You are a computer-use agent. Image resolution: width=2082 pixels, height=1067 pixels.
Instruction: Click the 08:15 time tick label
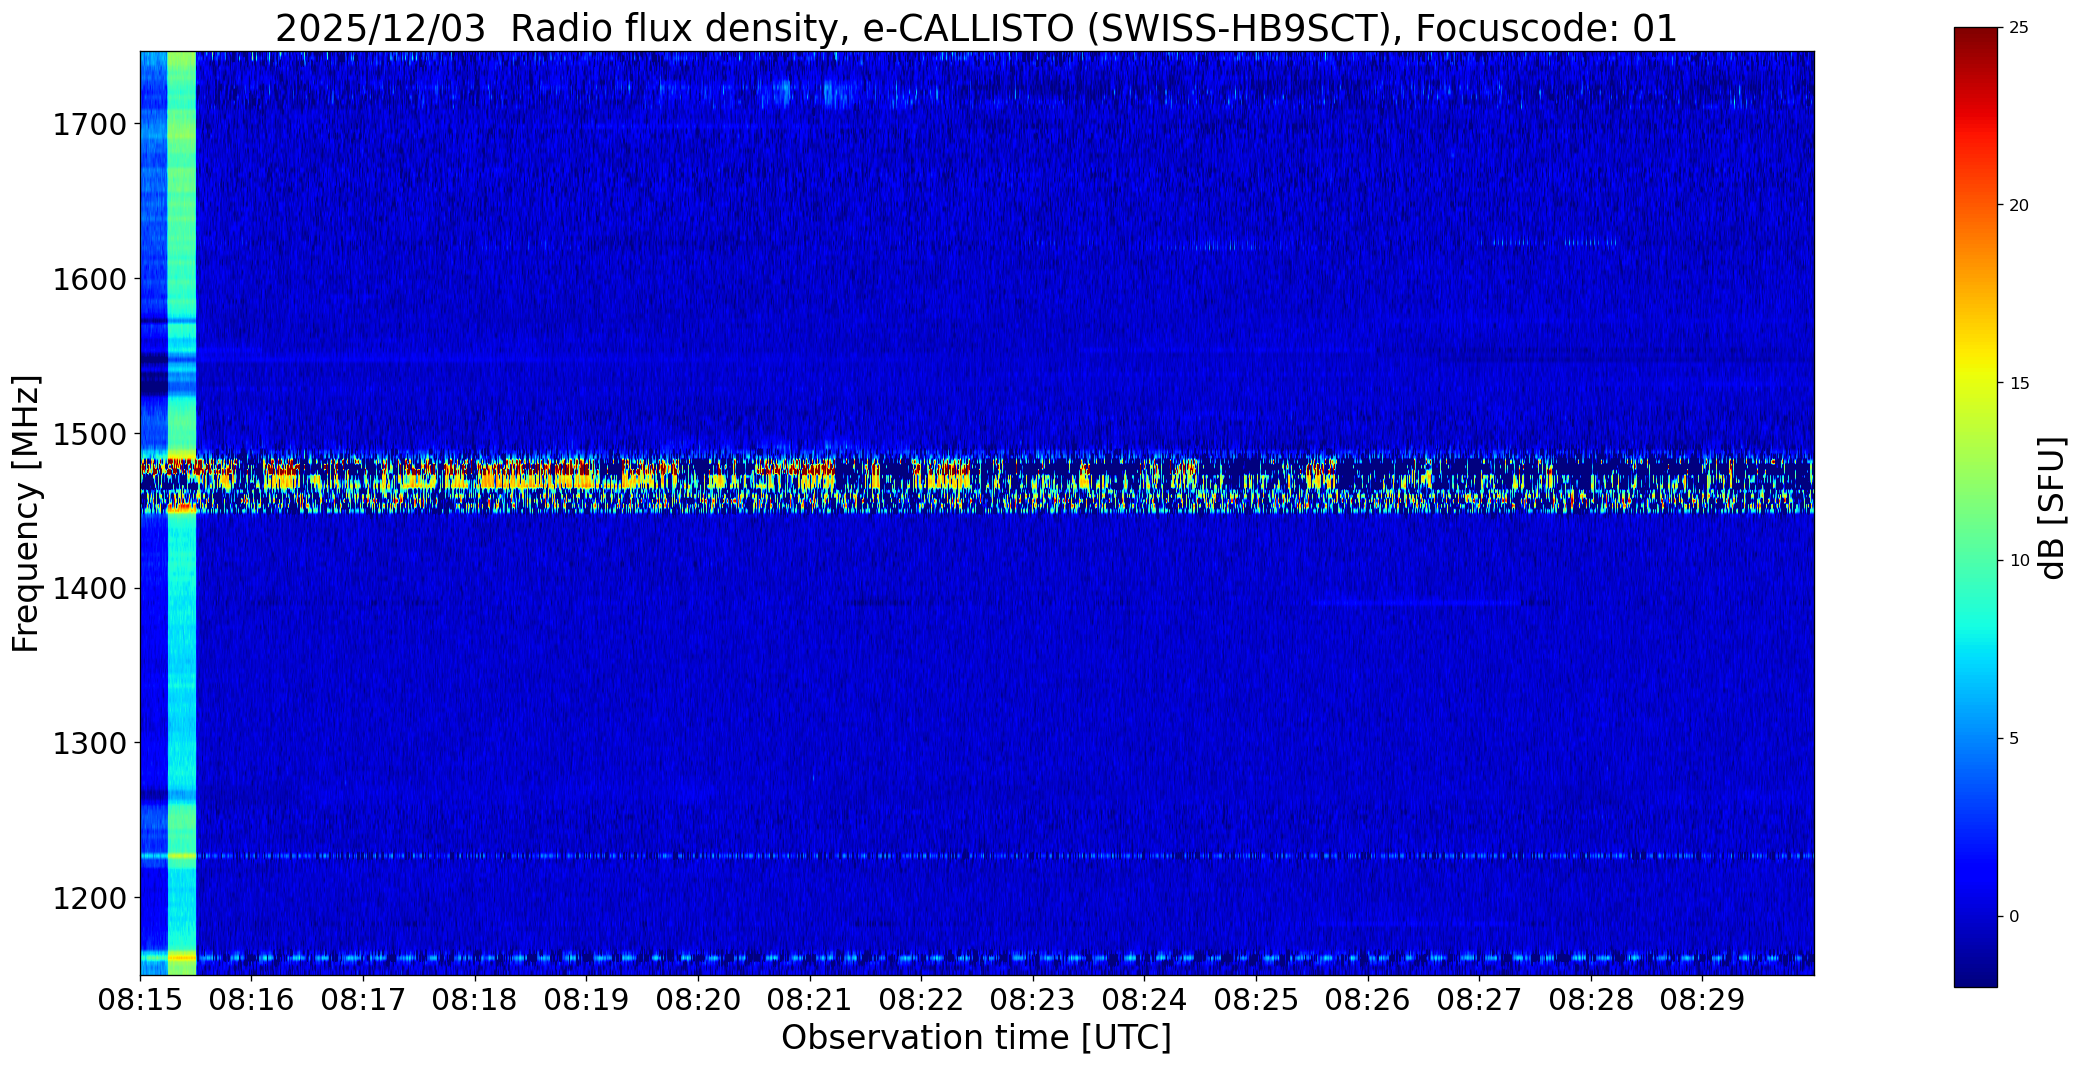click(140, 1000)
